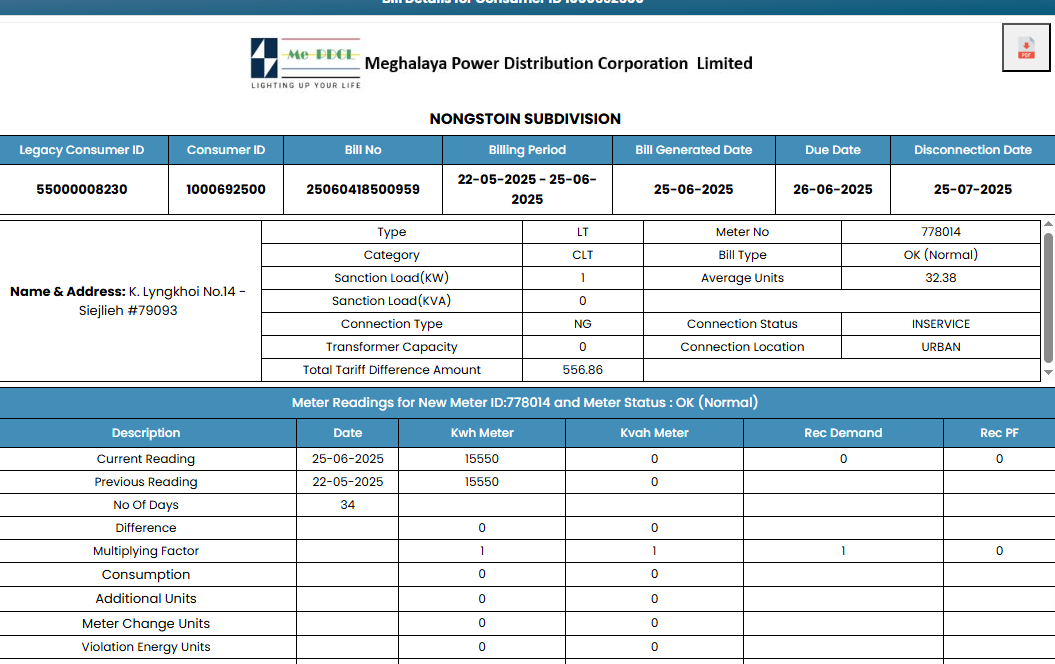This screenshot has height=664, width=1055.
Task: Select the billing period value
Action: coord(528,190)
